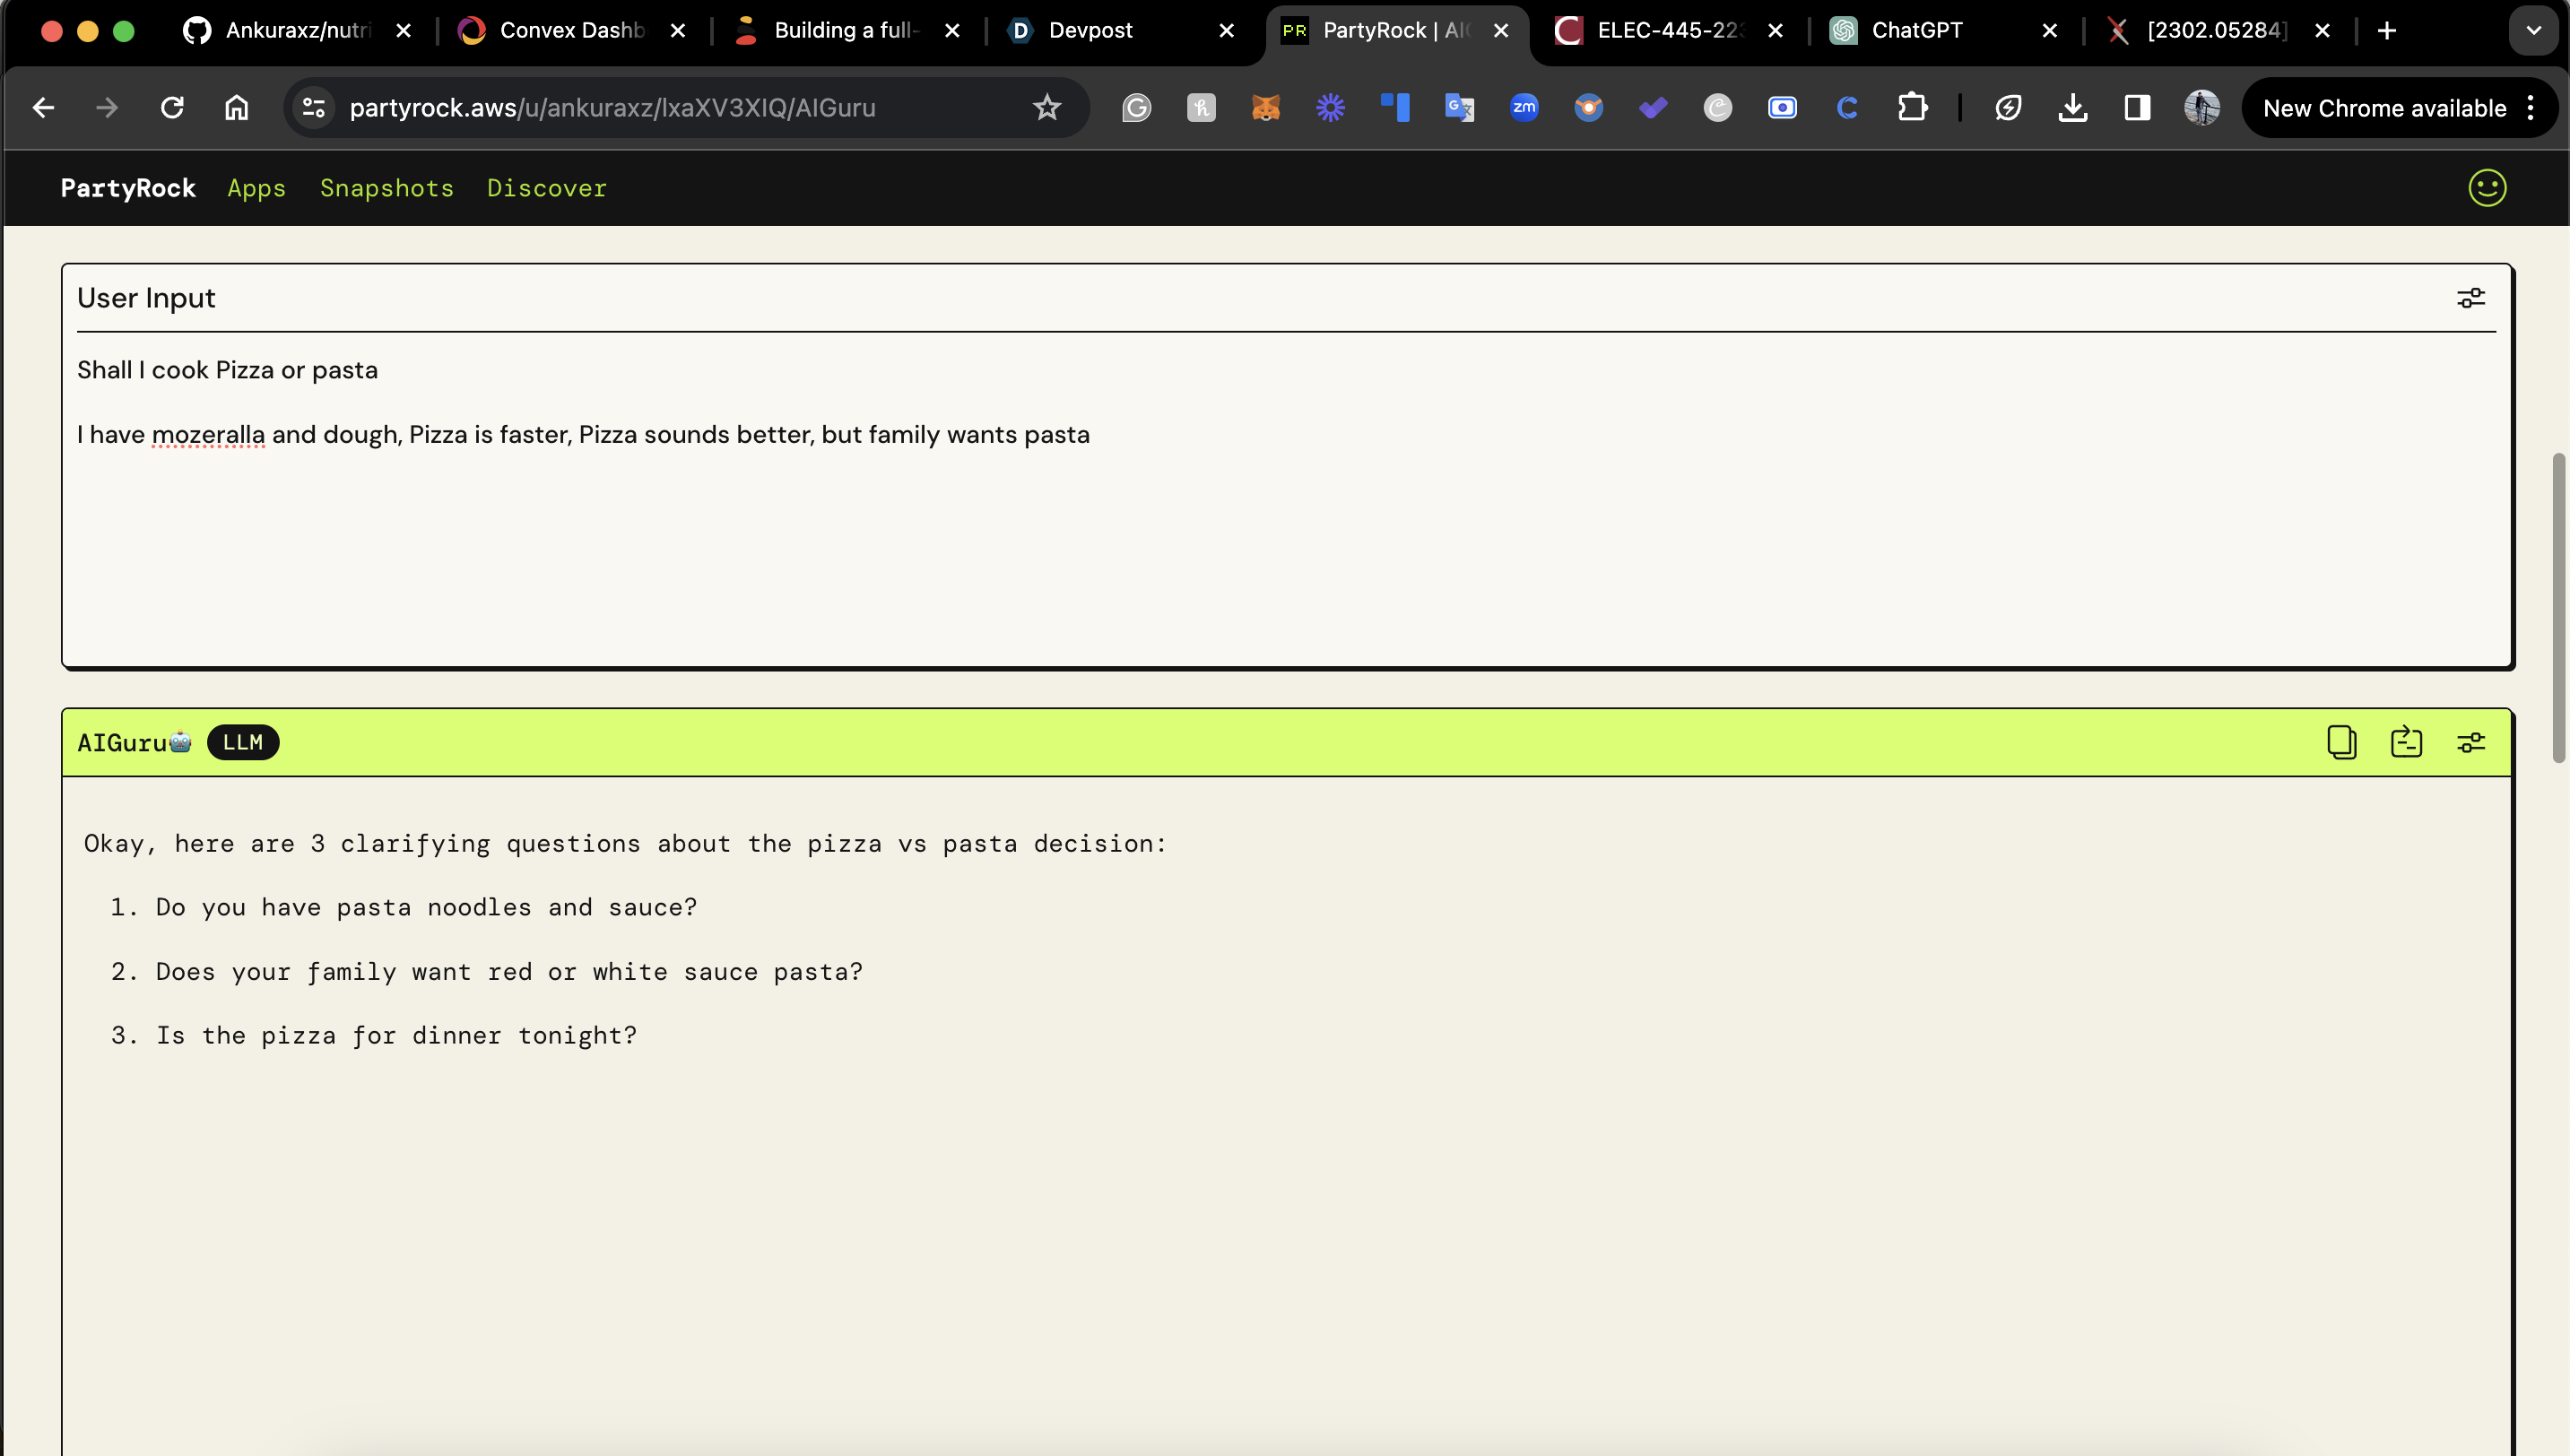The height and width of the screenshot is (1456, 2570).
Task: Click New Chrome available button
Action: (x=2384, y=108)
